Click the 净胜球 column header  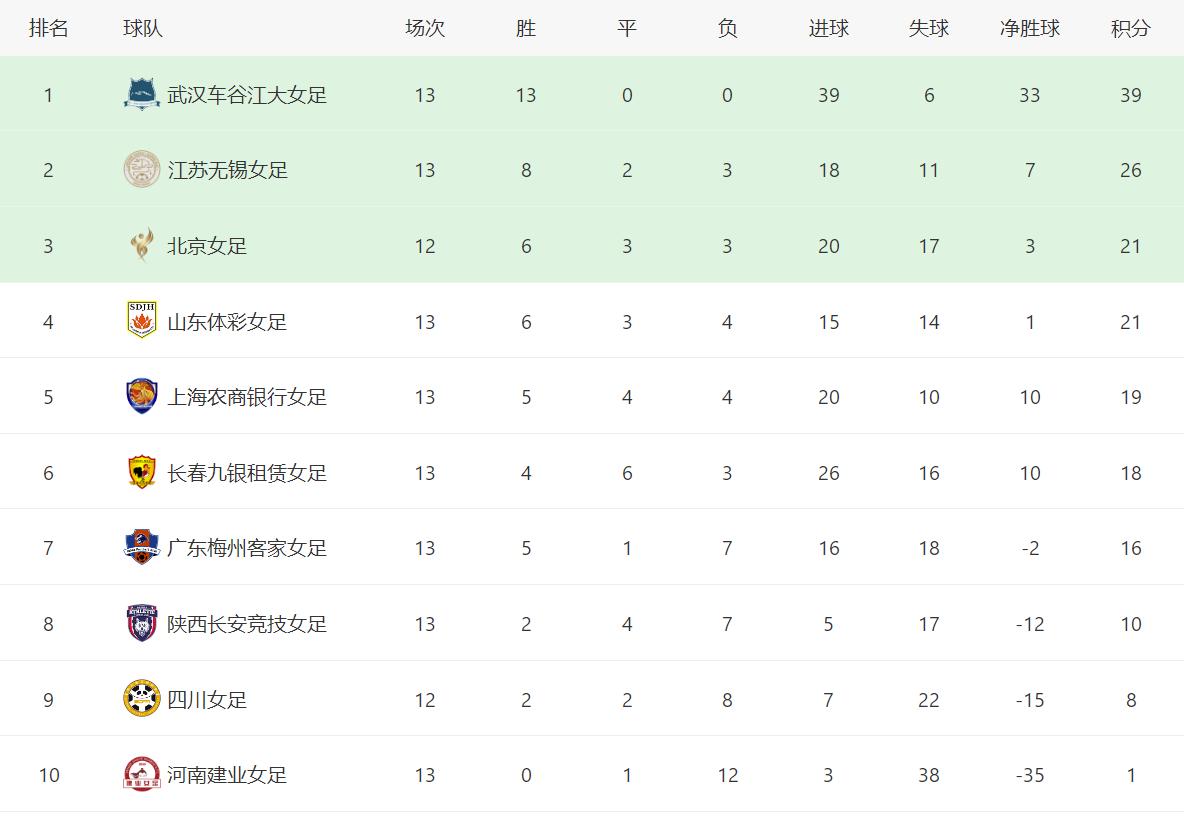[x=1029, y=28]
